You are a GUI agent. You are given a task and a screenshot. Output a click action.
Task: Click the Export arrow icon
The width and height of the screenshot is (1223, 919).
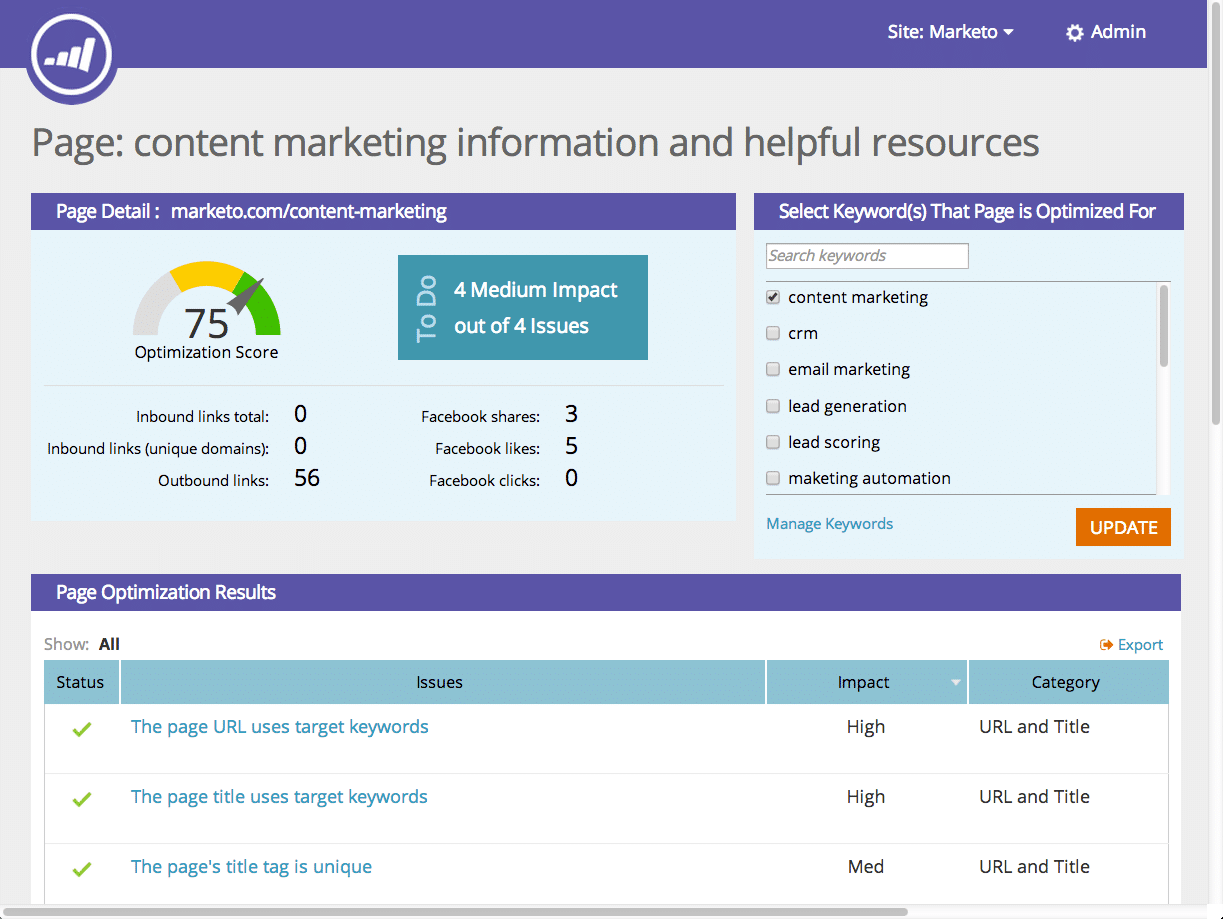pos(1106,645)
